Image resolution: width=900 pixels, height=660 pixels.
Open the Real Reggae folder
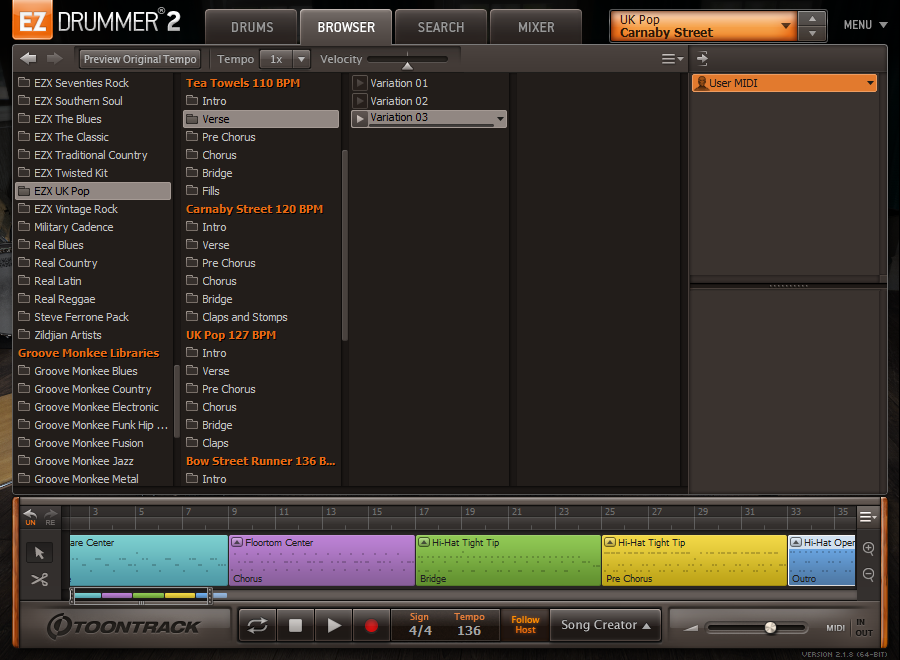[93, 299]
